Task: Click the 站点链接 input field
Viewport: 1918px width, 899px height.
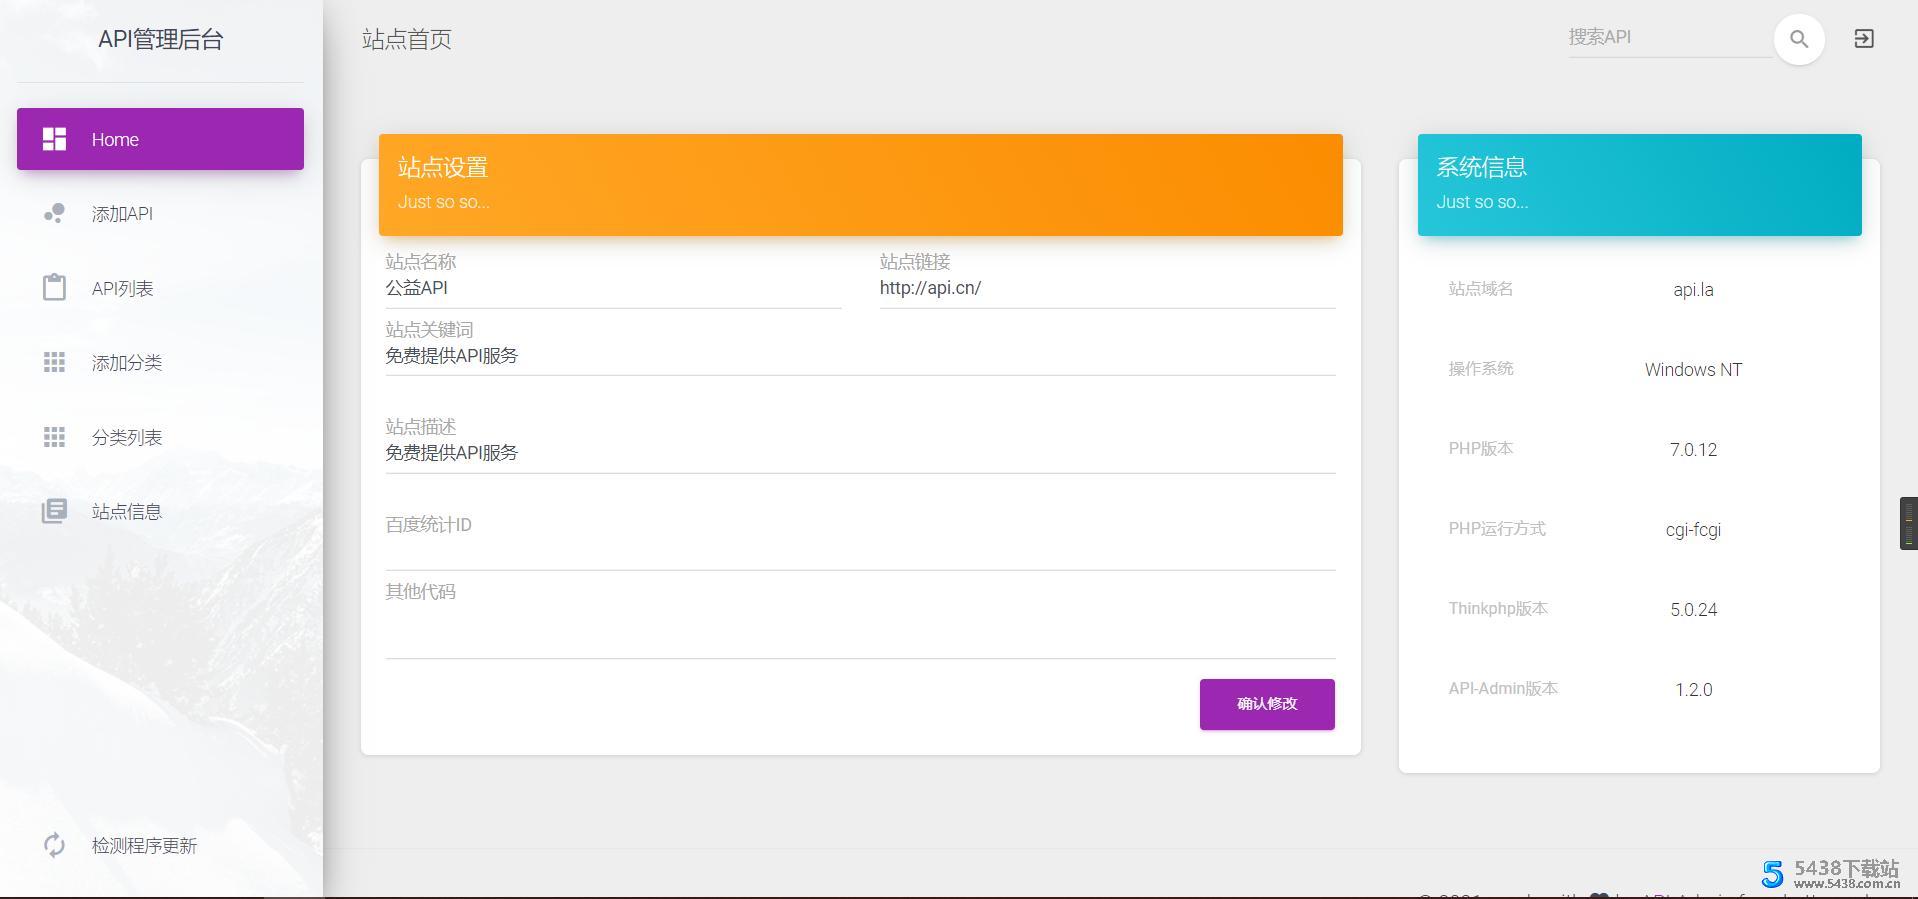Action: coord(1106,288)
